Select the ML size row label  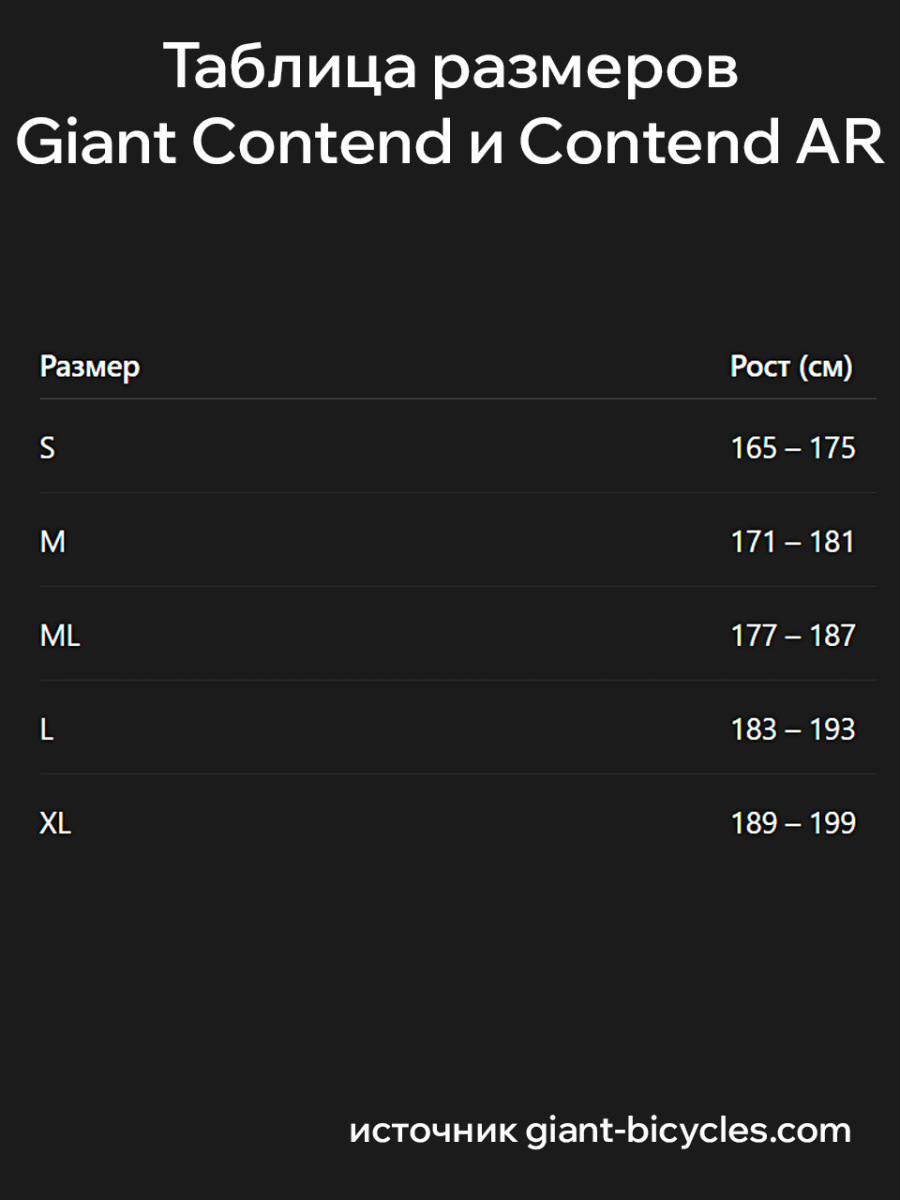[60, 636]
